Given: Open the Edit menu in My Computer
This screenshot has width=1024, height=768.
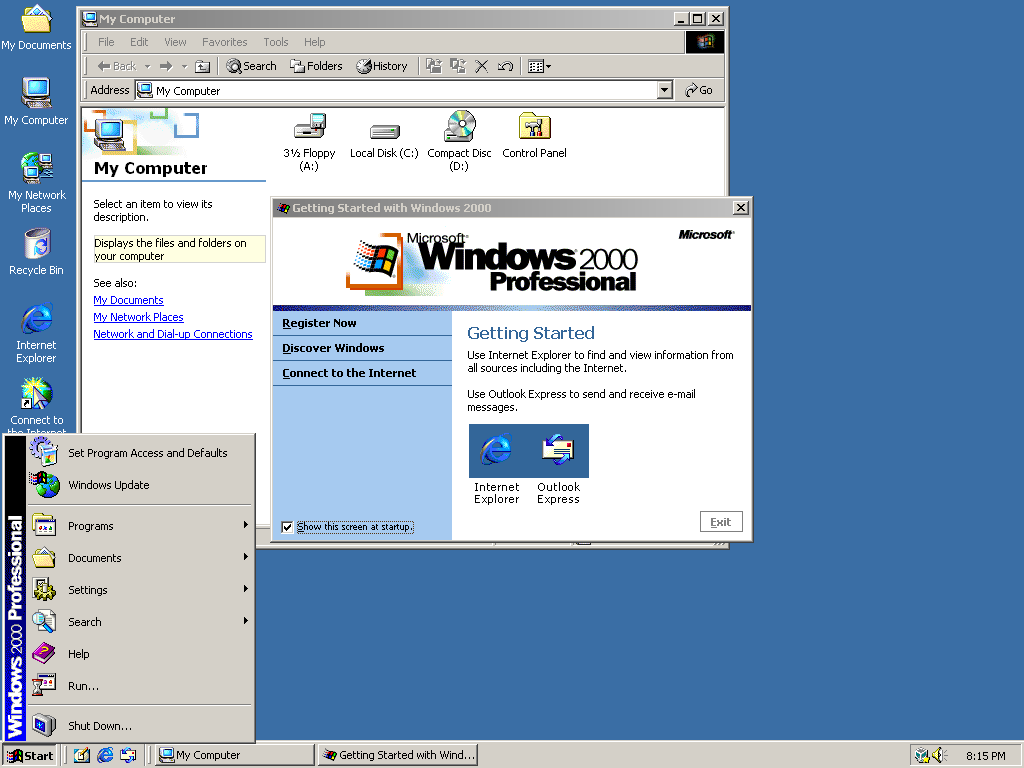Looking at the screenshot, I should click(x=139, y=42).
